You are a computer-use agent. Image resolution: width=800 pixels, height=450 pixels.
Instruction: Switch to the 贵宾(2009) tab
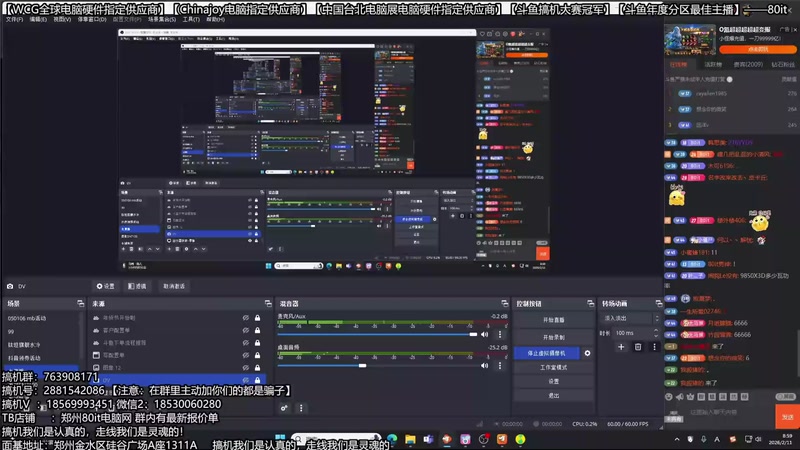click(748, 65)
